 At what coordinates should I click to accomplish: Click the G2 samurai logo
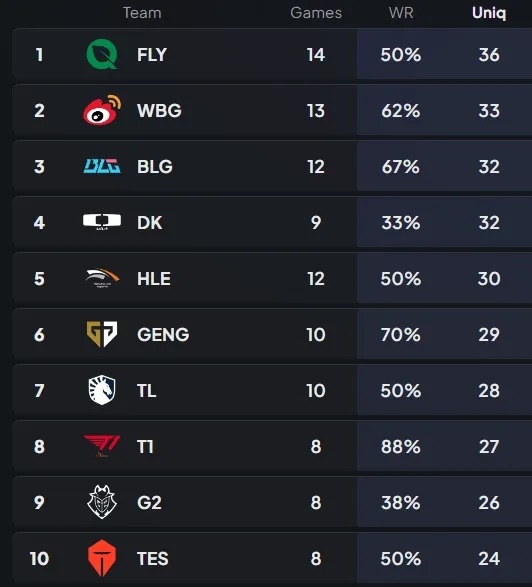point(102,502)
